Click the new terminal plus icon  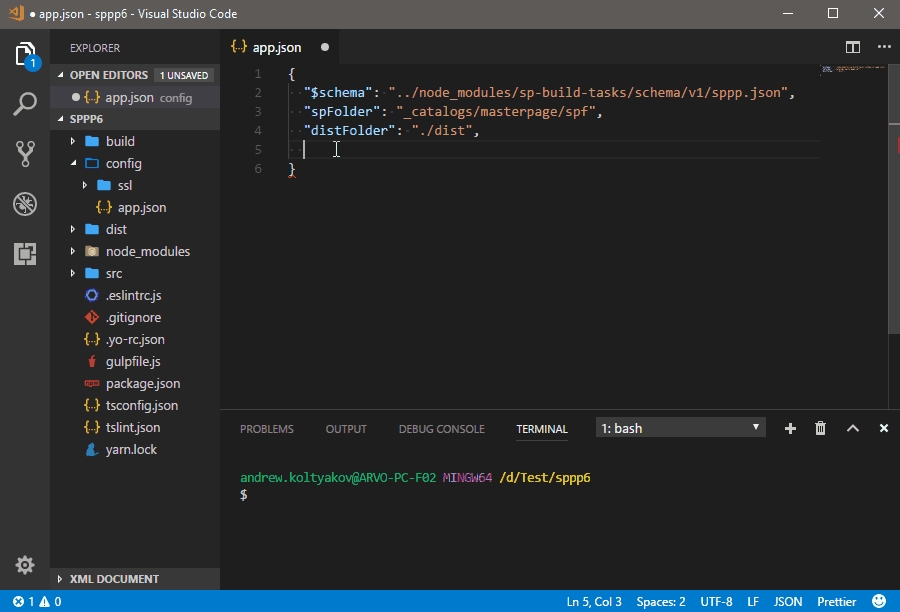(x=790, y=428)
